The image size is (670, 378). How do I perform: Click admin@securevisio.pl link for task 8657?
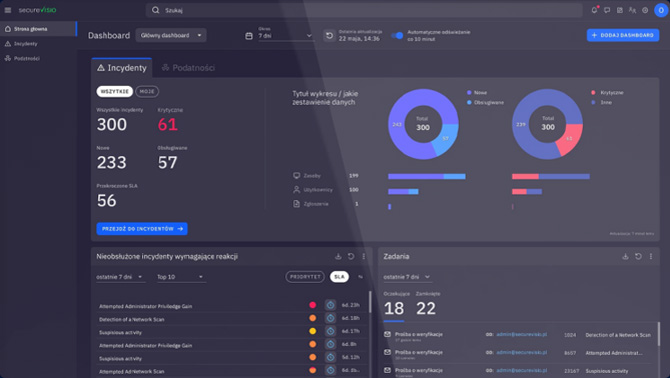tap(521, 352)
